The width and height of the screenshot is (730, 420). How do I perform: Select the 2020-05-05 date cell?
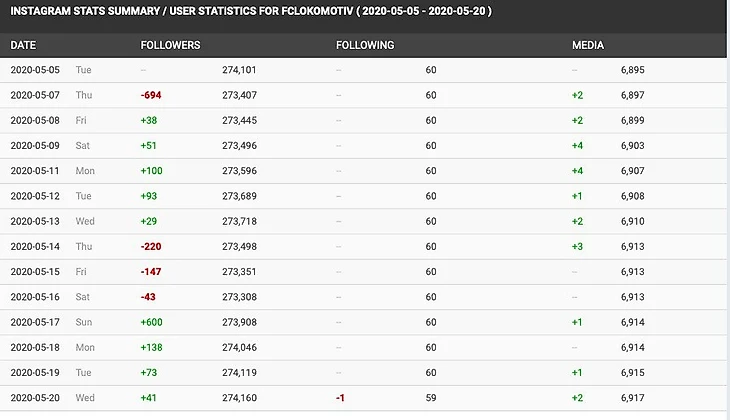[x=35, y=70]
